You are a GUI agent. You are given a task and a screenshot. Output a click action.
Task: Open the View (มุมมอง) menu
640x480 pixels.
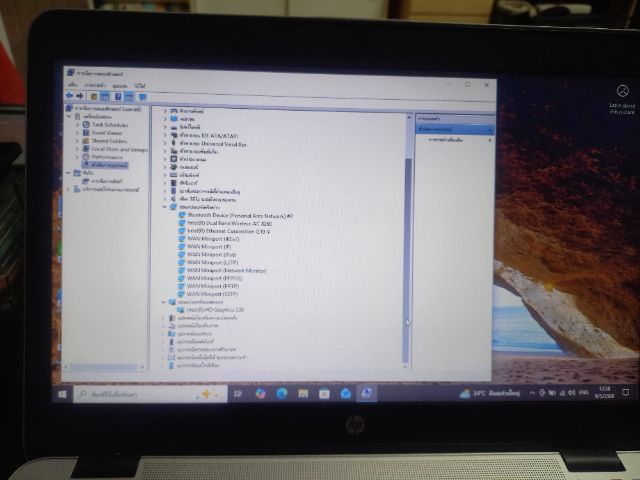(120, 86)
